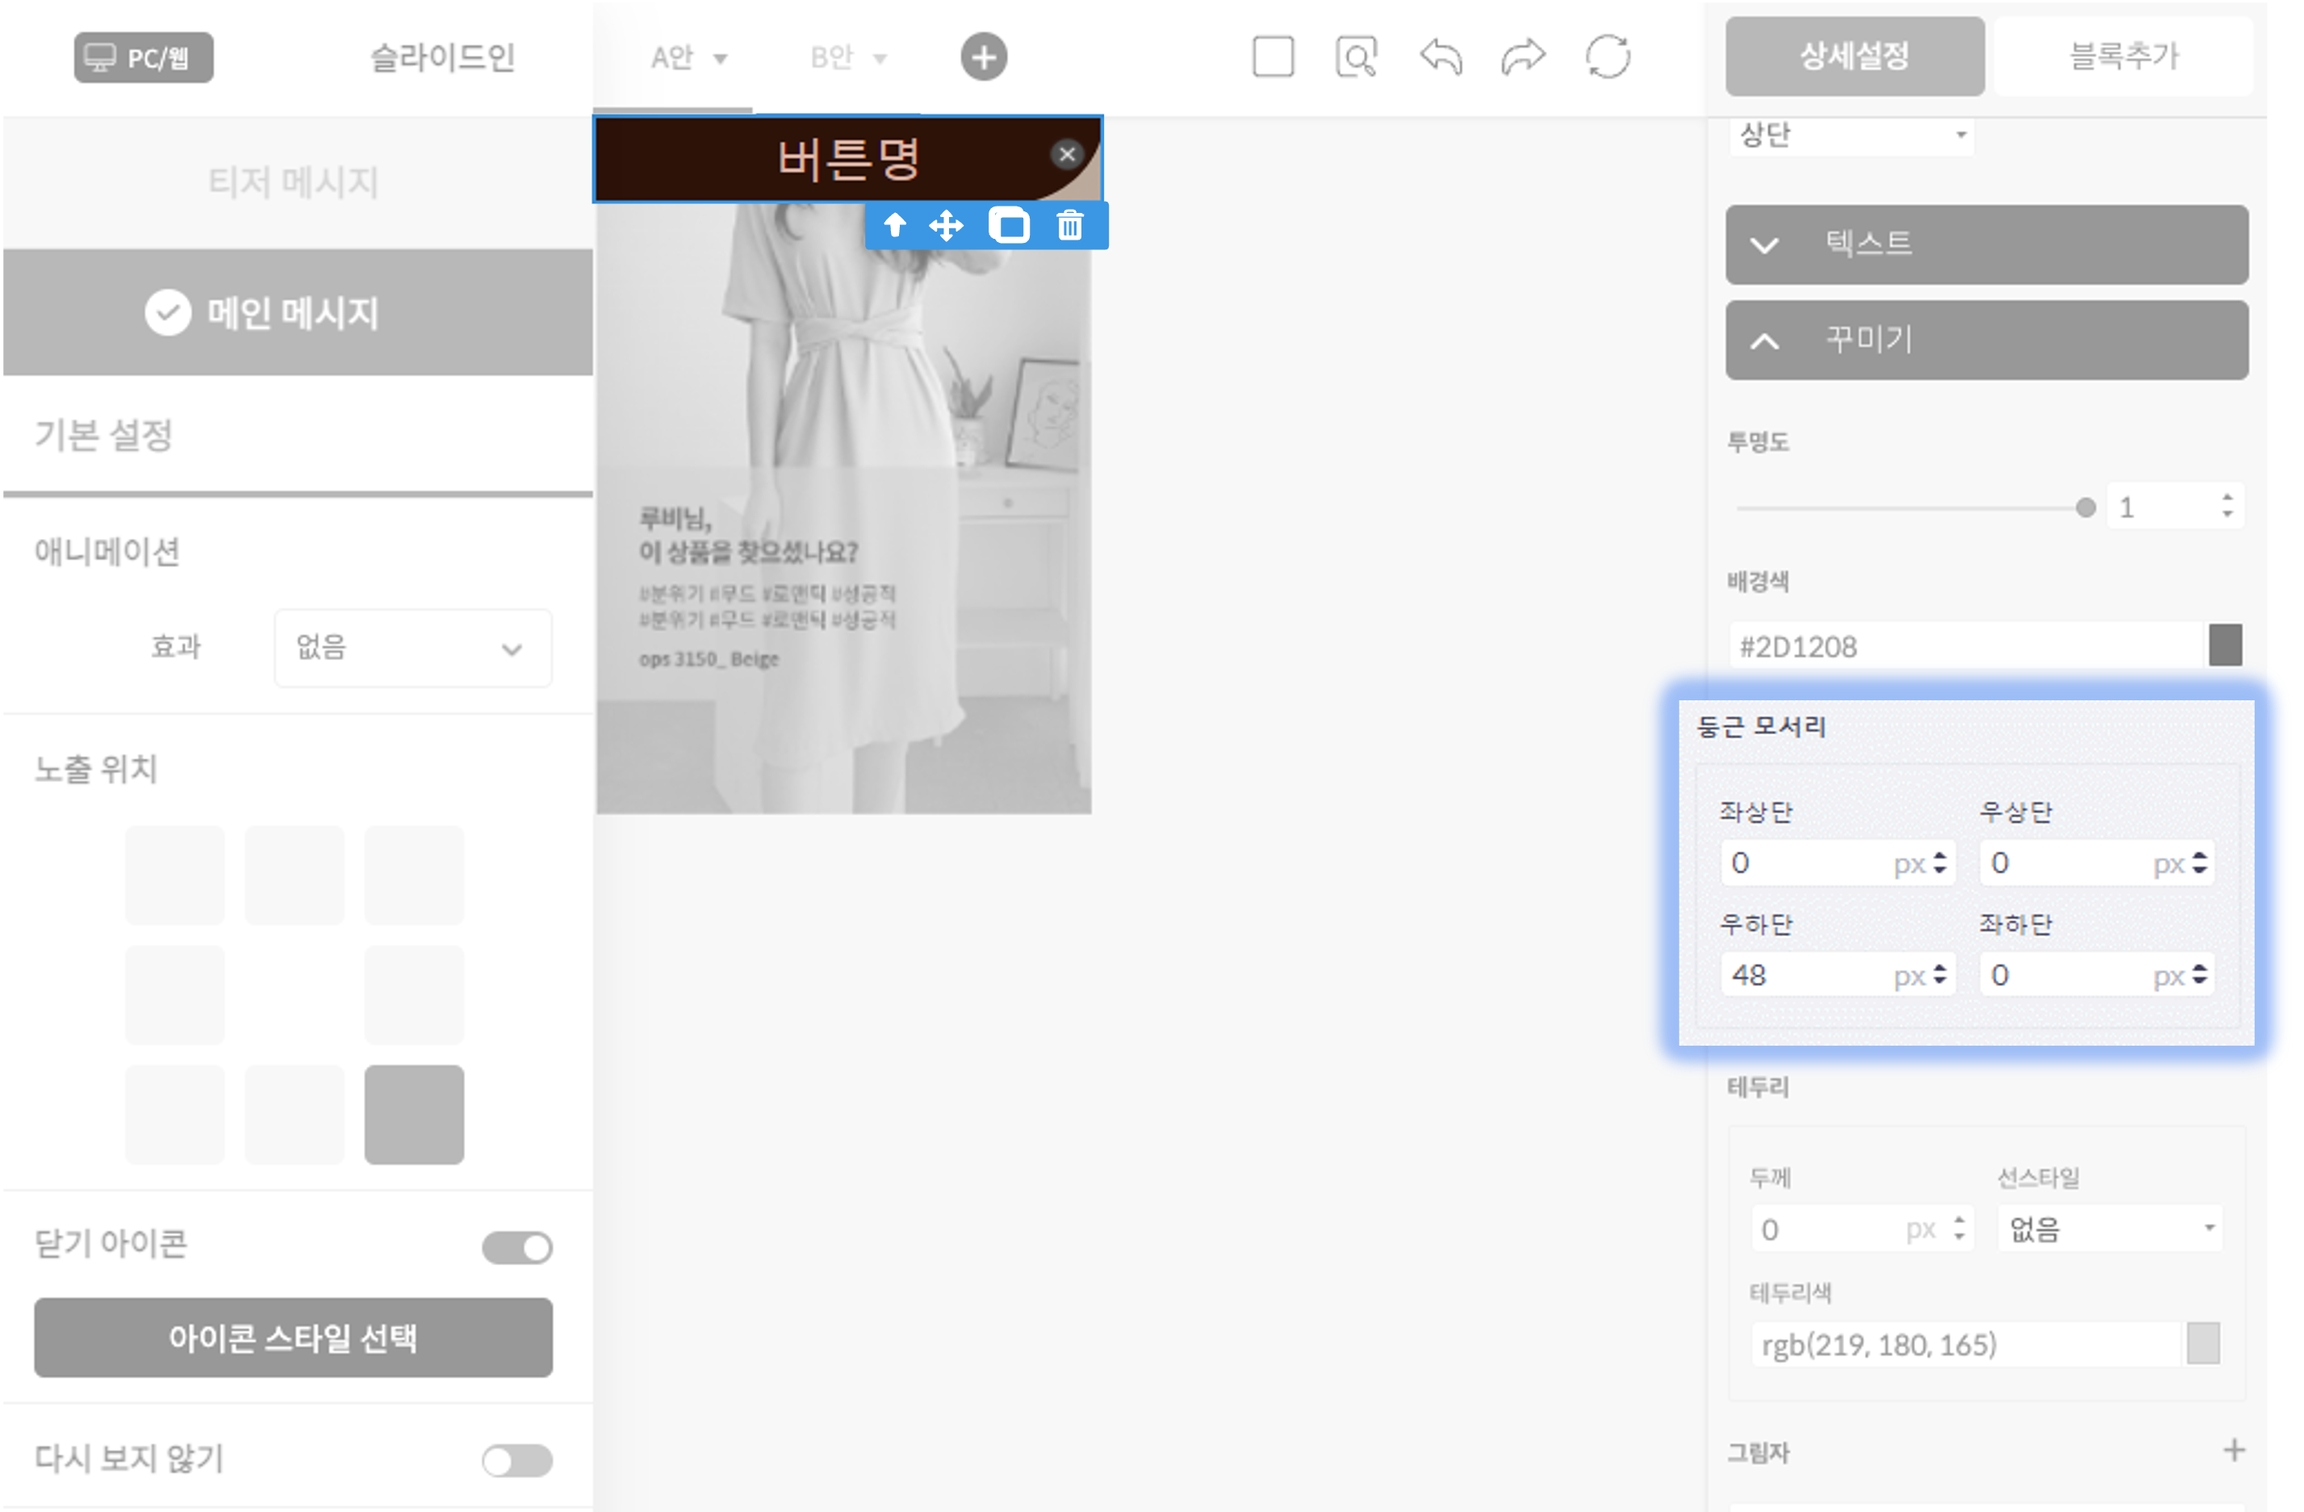The width and height of the screenshot is (2304, 1512).
Task: Click the up arrow block icon
Action: pyautogui.click(x=895, y=226)
